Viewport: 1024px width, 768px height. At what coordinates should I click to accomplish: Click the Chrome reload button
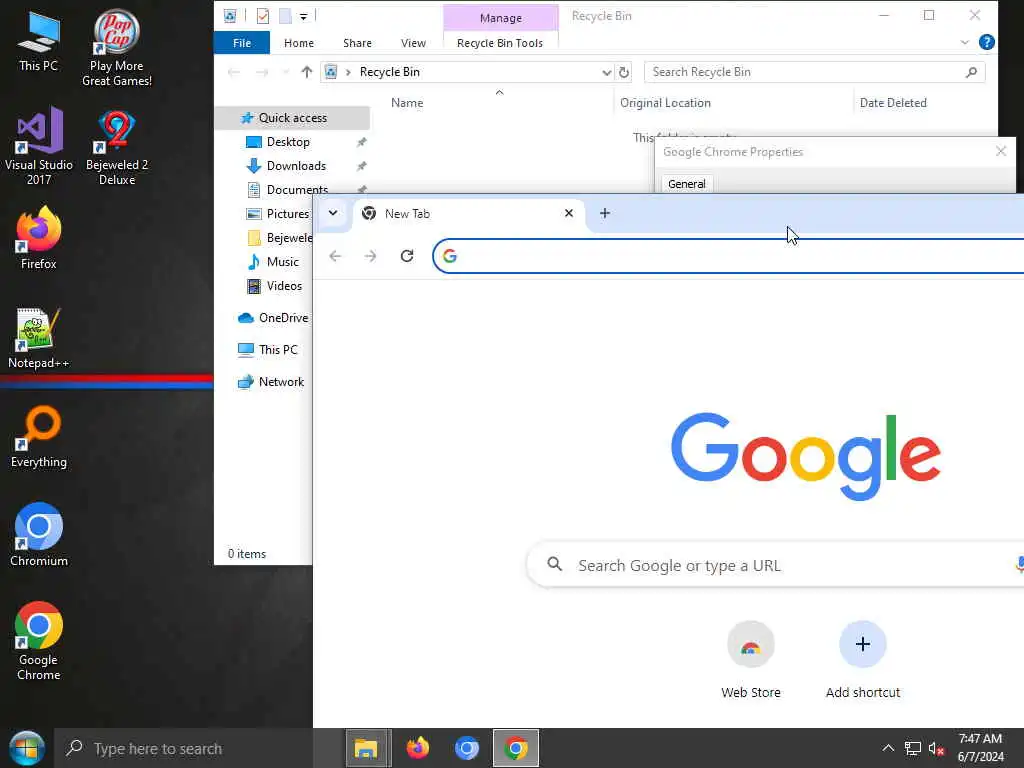(407, 255)
